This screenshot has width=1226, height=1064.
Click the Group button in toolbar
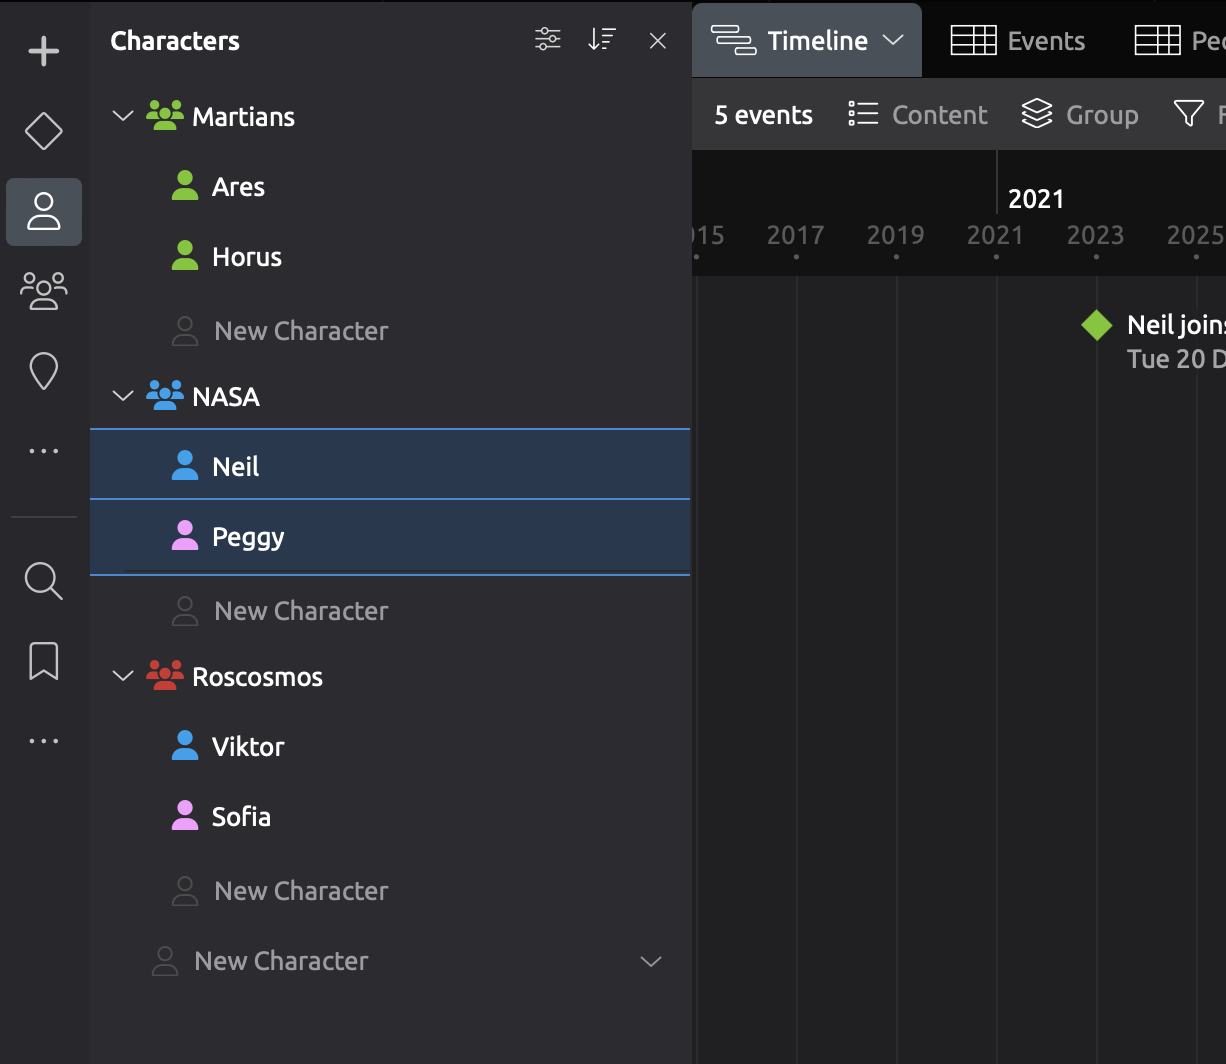[1080, 115]
